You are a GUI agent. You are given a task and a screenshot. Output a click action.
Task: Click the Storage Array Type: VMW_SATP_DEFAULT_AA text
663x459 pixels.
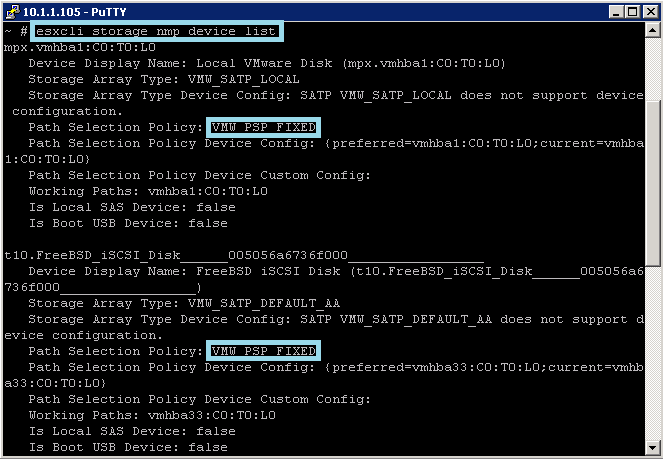click(x=184, y=303)
